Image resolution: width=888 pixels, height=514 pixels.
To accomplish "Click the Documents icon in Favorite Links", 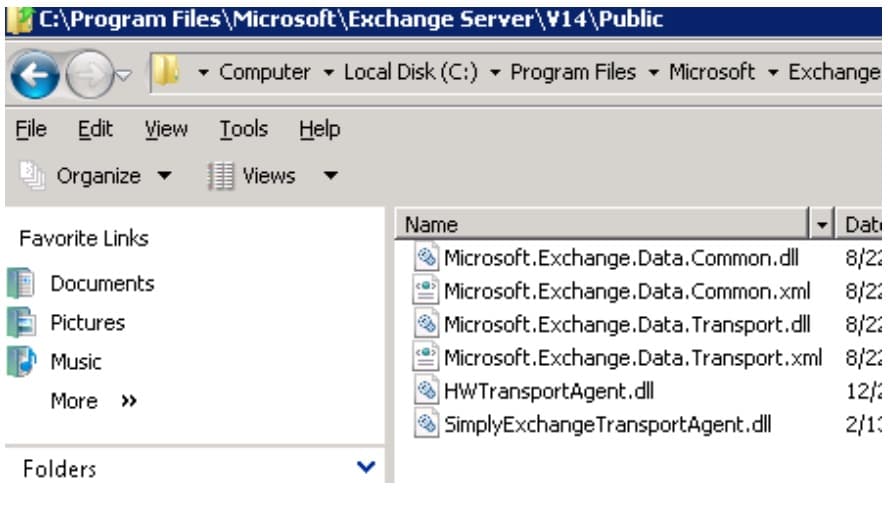I will [21, 284].
